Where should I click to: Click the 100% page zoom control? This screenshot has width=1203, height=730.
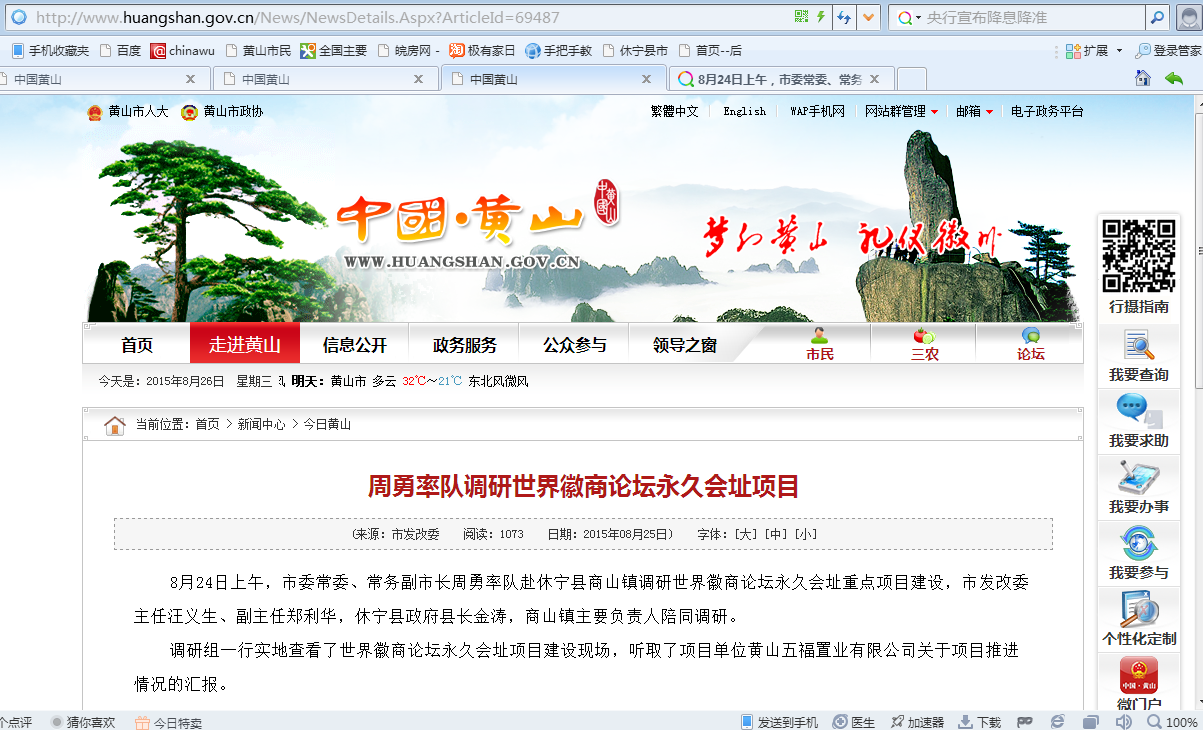pos(1171,722)
